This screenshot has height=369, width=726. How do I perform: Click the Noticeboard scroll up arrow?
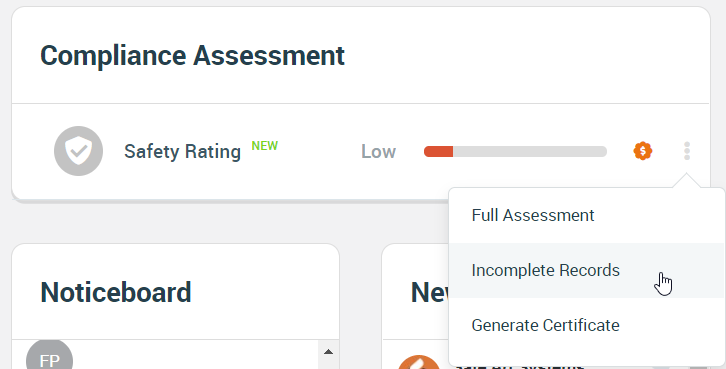(x=328, y=352)
